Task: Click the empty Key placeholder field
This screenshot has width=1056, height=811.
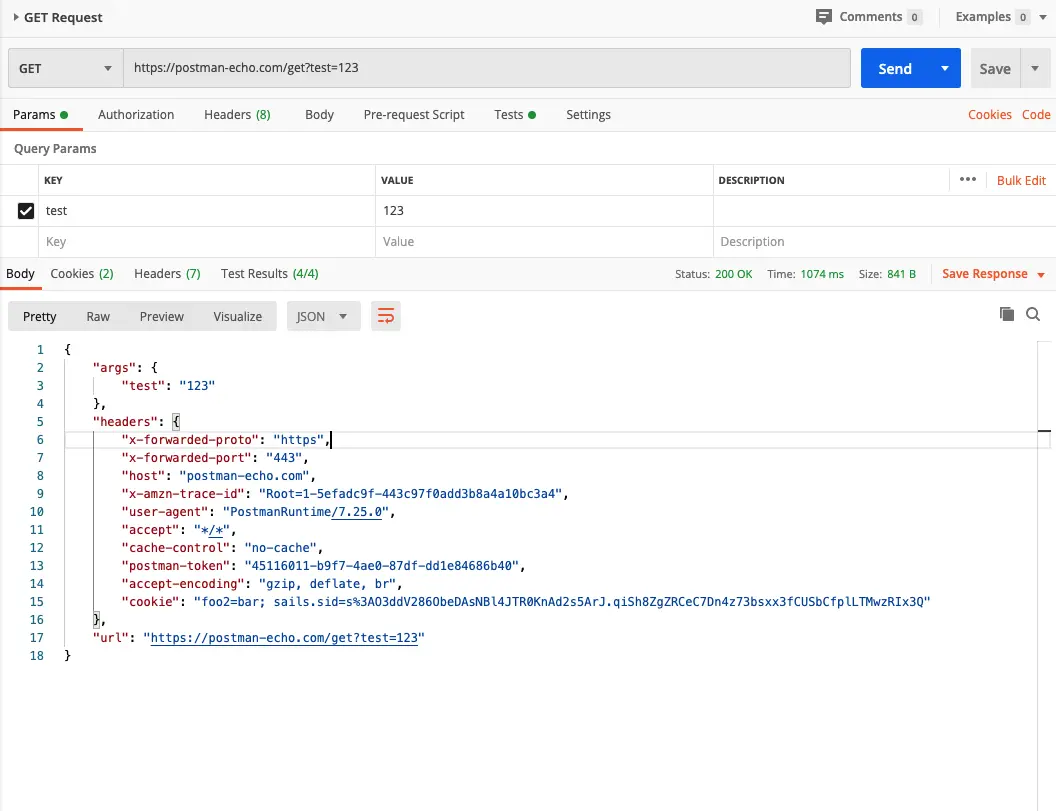Action: [207, 242]
